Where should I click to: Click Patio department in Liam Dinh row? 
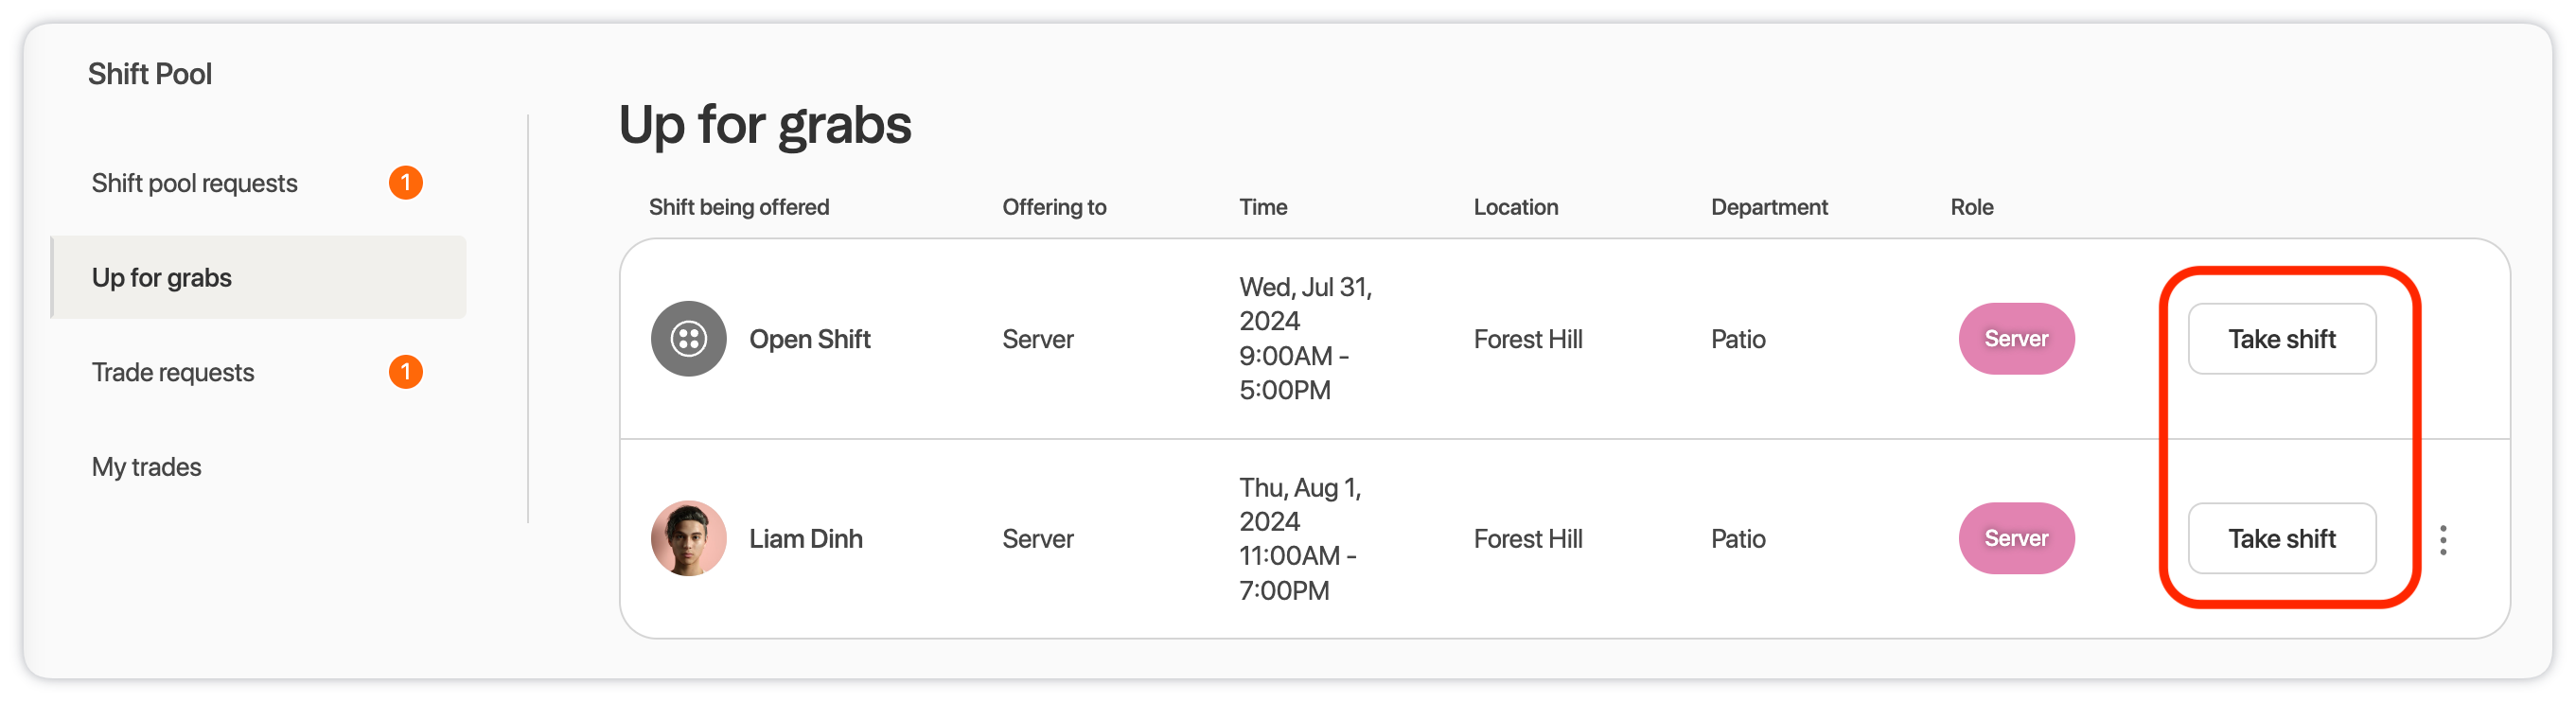pyautogui.click(x=1738, y=538)
